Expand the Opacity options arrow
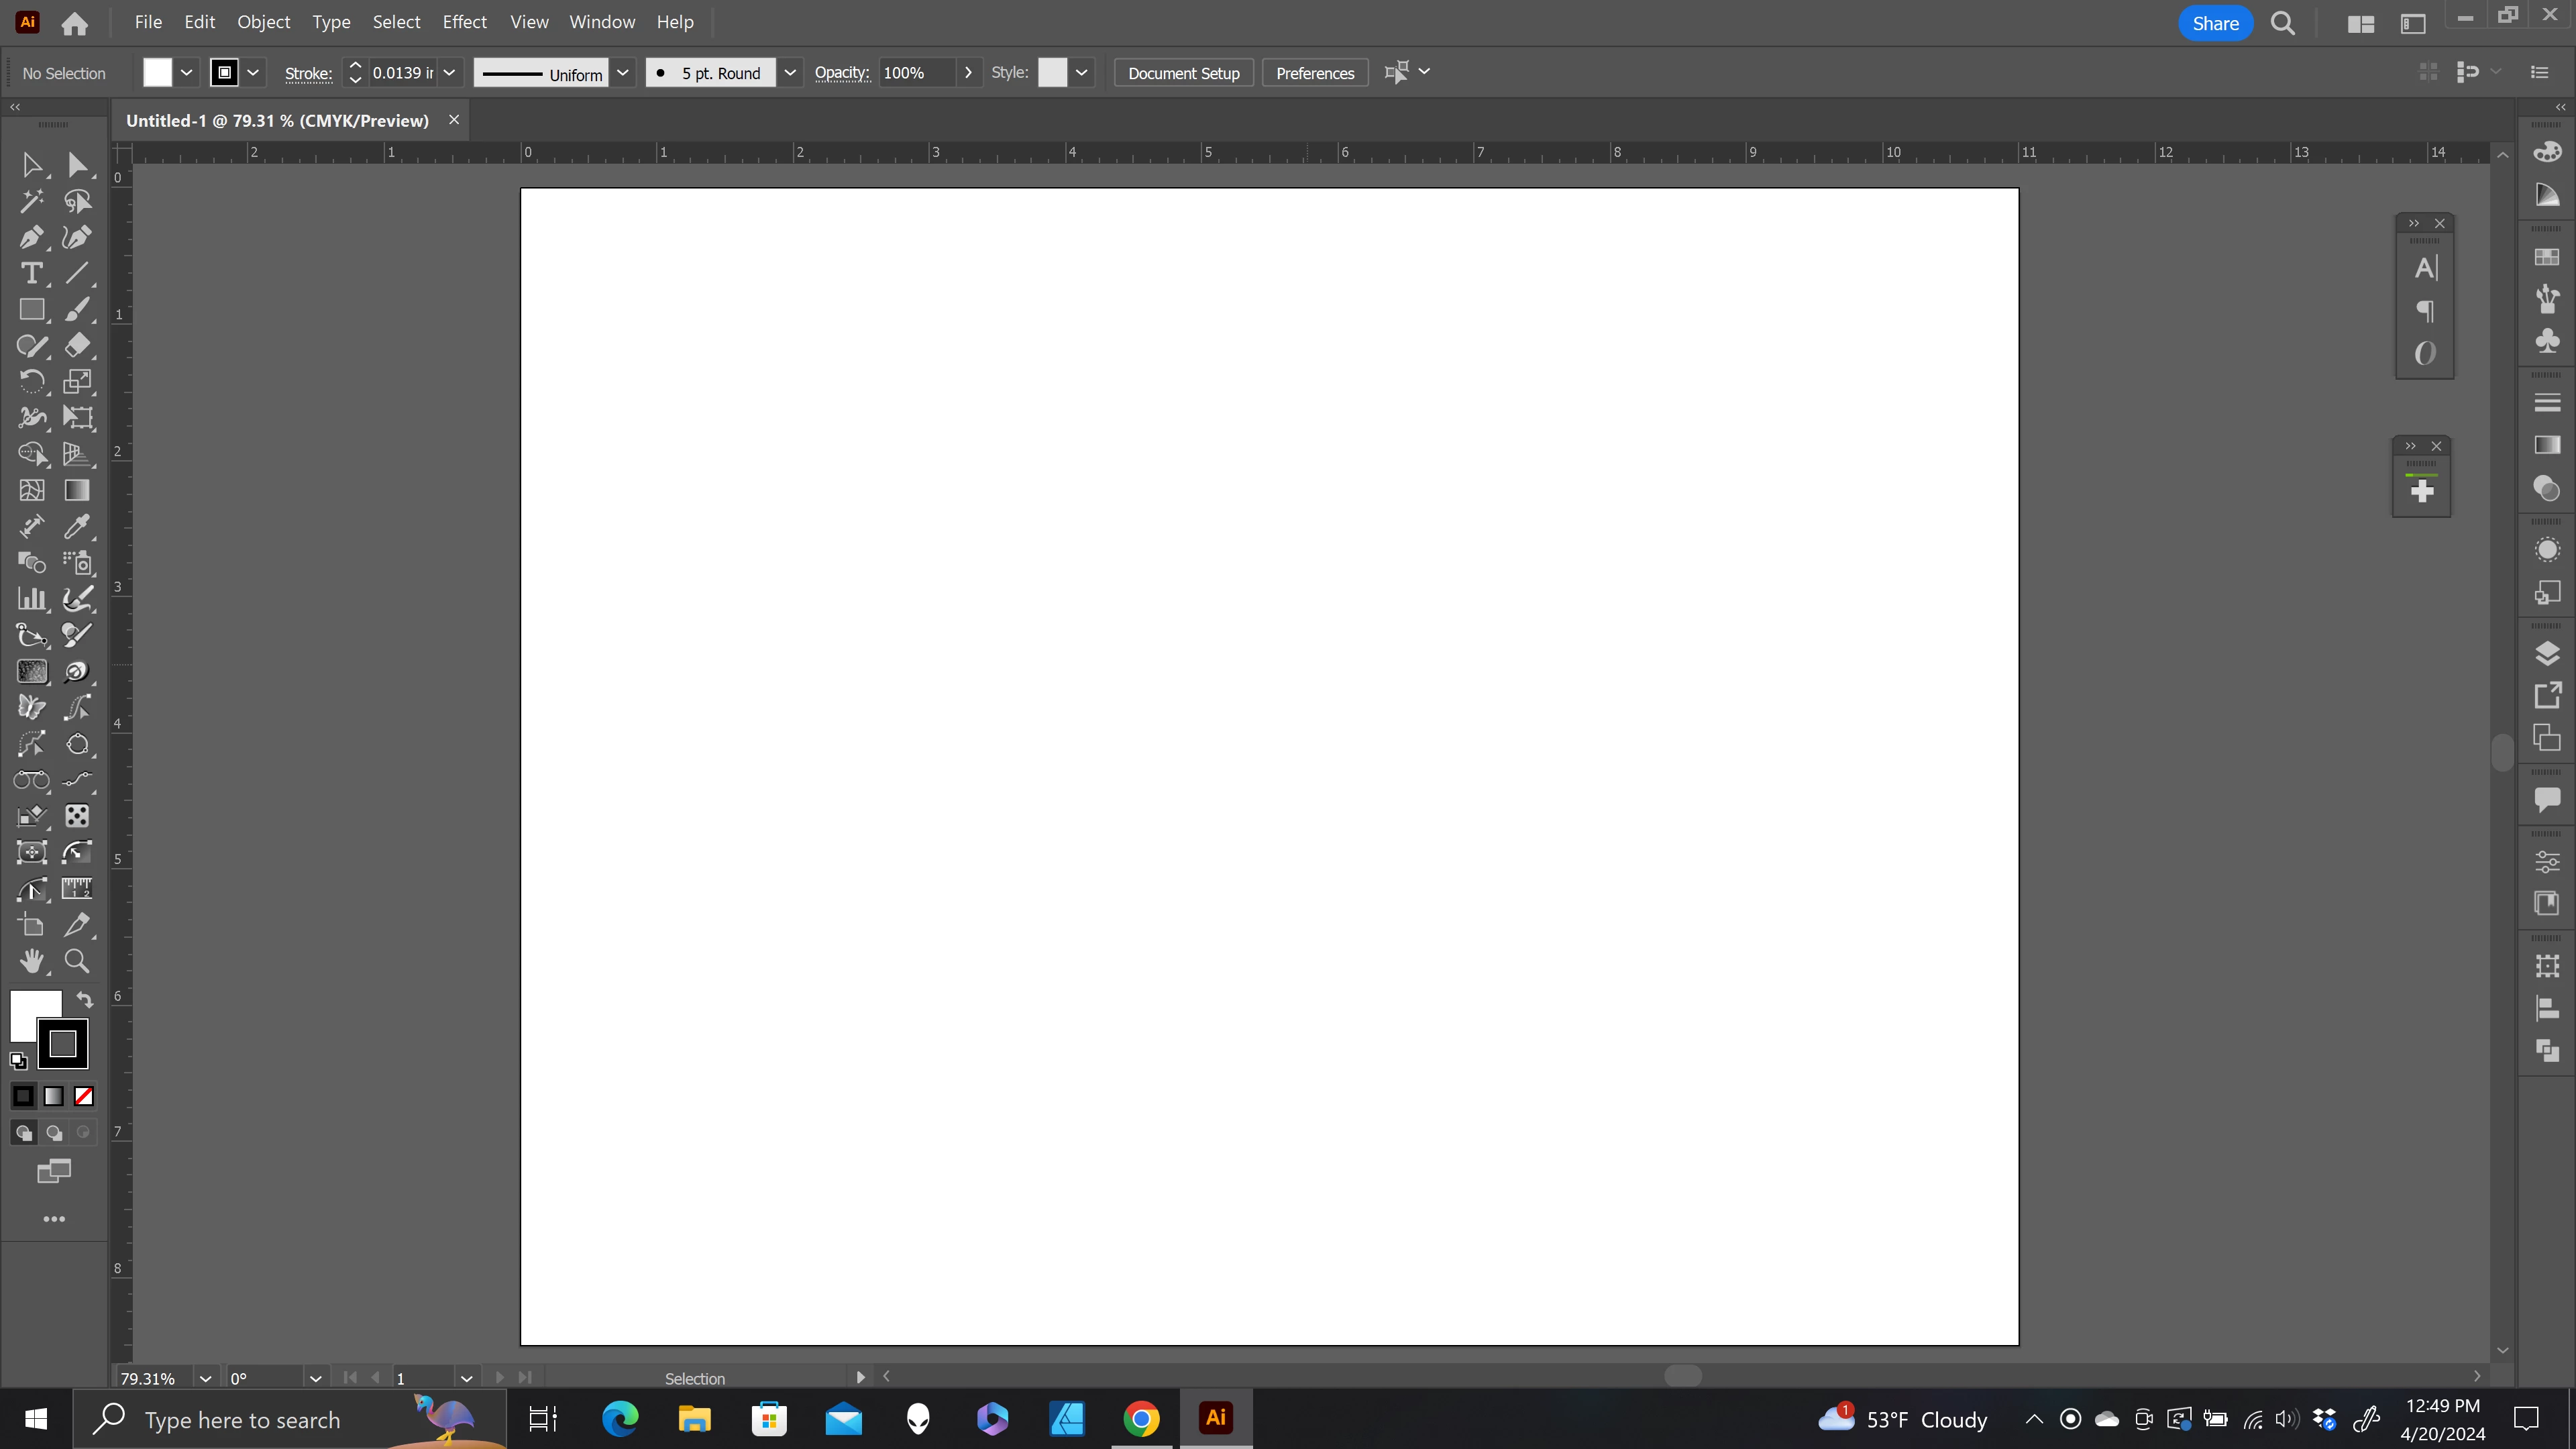This screenshot has height=1449, width=2576. [967, 73]
